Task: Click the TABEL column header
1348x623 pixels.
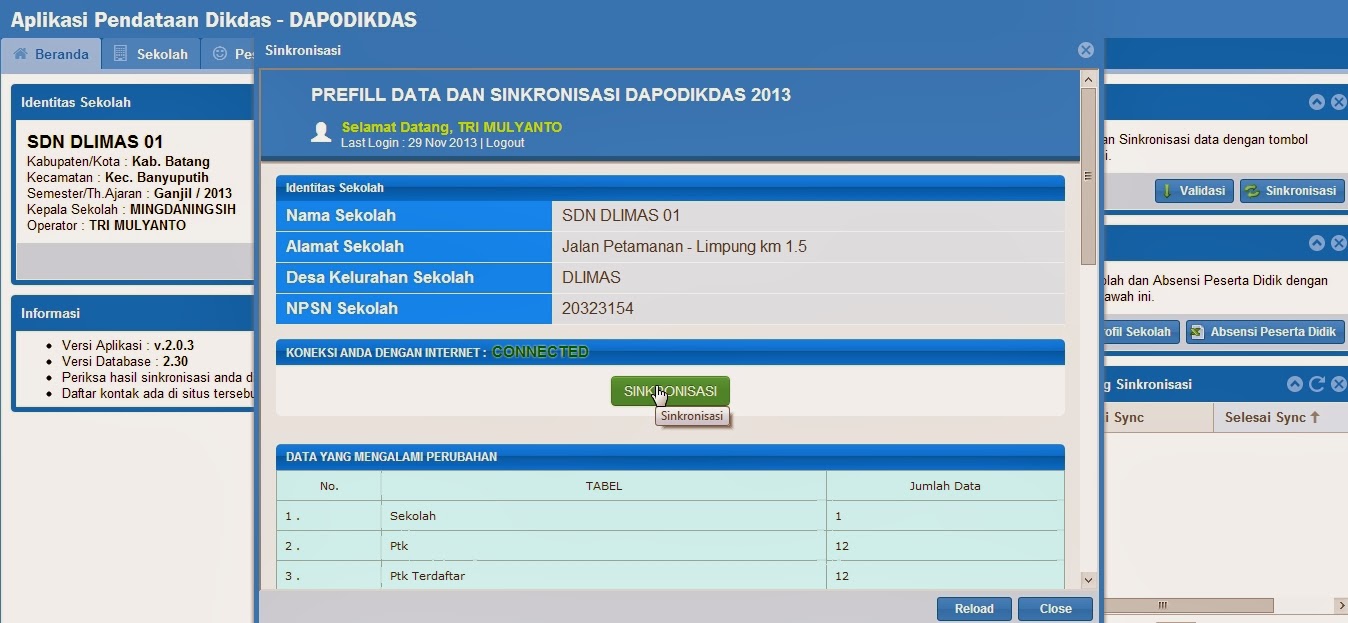Action: pos(604,486)
